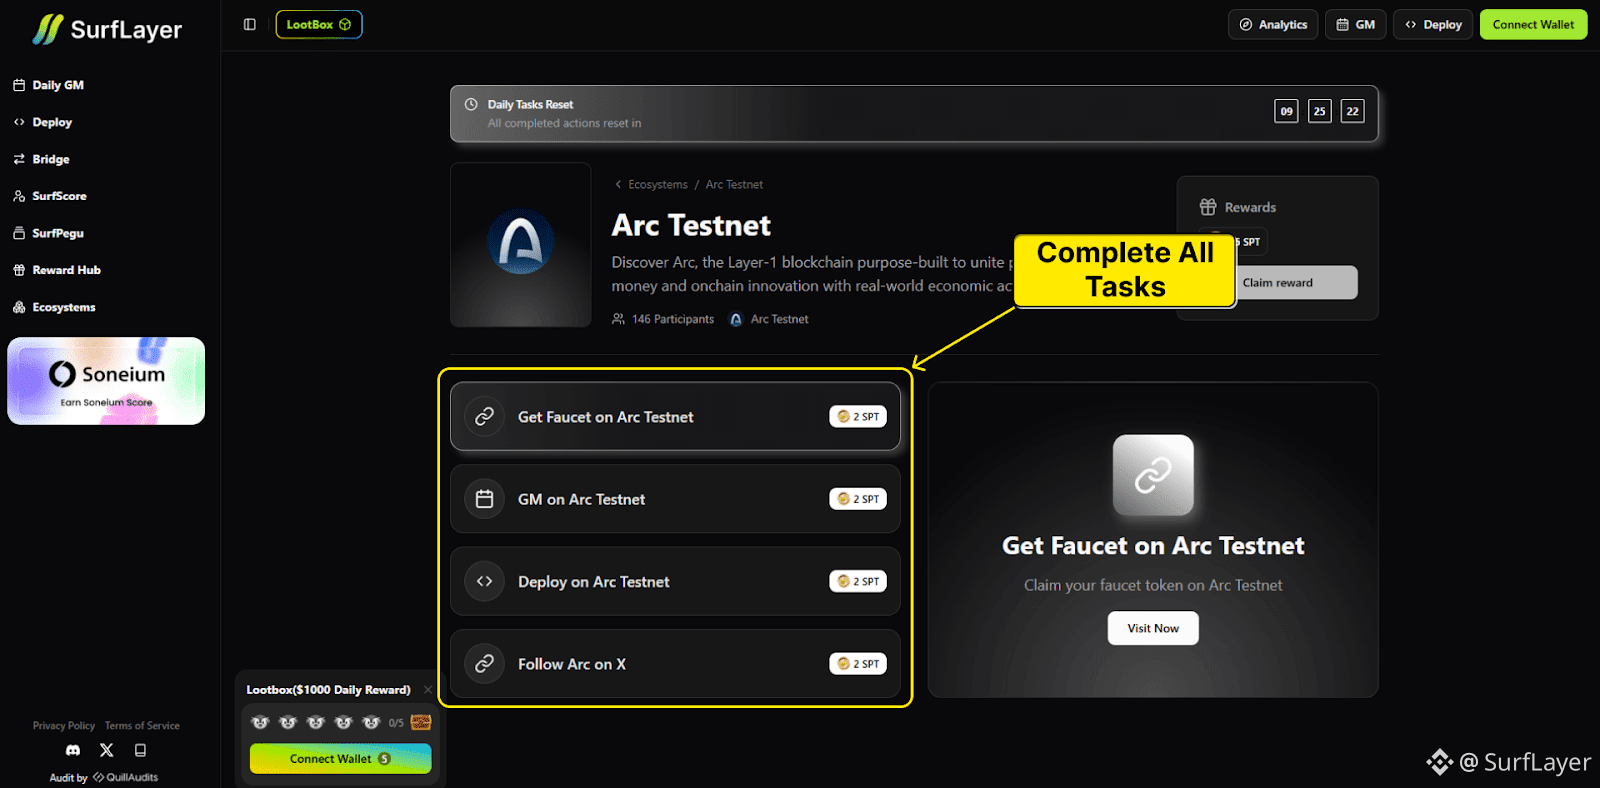The image size is (1600, 788).
Task: Go to Daily GM in sidebar
Action: 48,85
